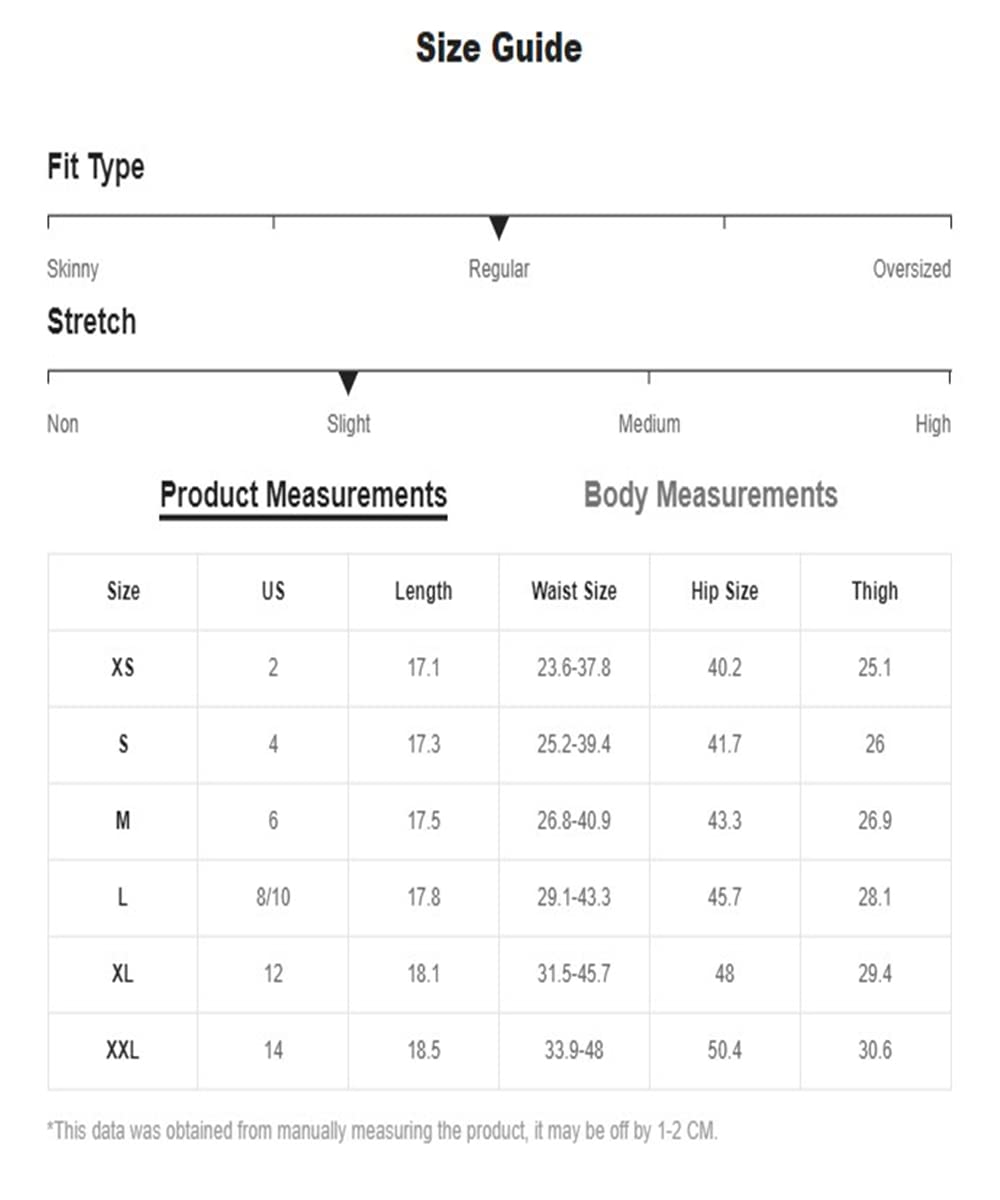Click the S row thigh value 26
This screenshot has width=1000, height=1200.
tap(875, 744)
